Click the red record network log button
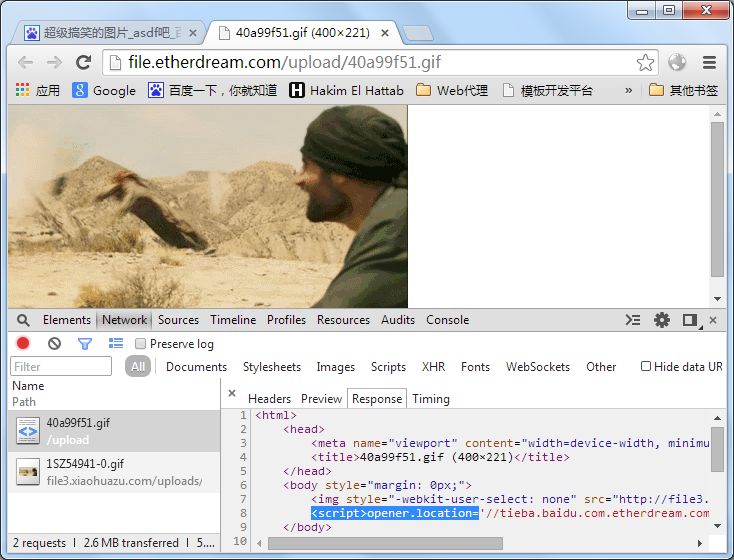This screenshot has height=560, width=734. [x=23, y=344]
